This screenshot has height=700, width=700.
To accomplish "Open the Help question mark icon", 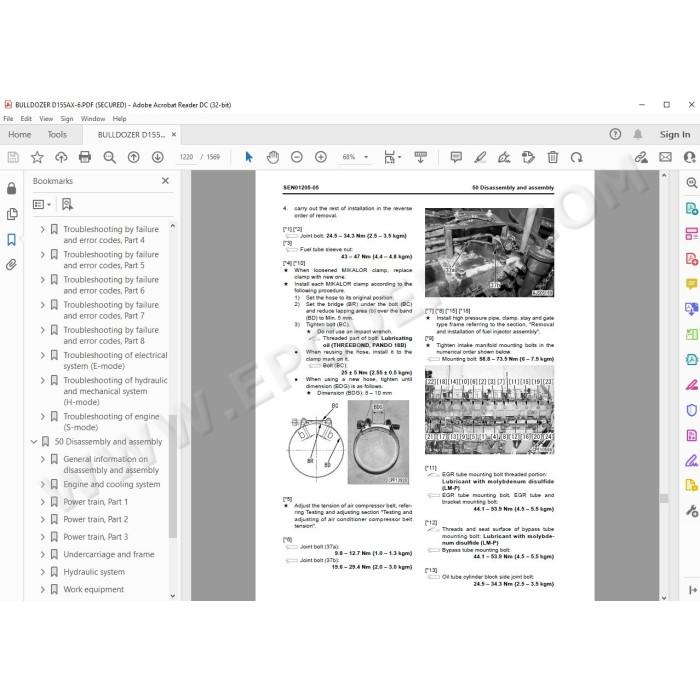I will pyautogui.click(x=615, y=134).
